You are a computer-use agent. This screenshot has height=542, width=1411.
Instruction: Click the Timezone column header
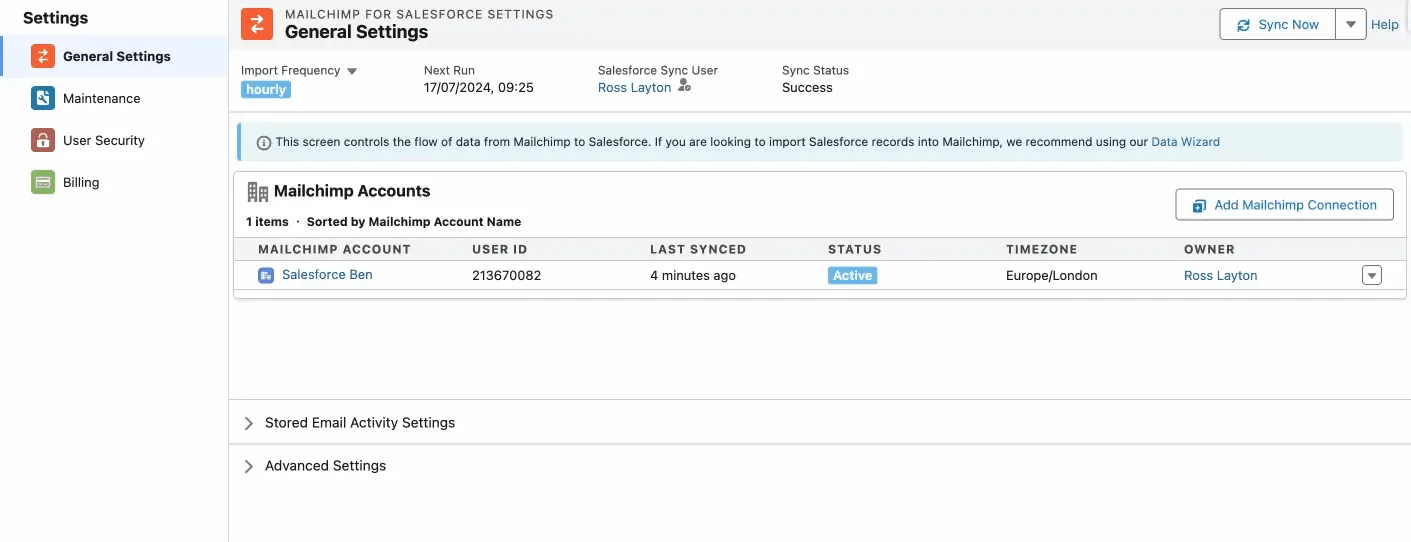click(1042, 249)
